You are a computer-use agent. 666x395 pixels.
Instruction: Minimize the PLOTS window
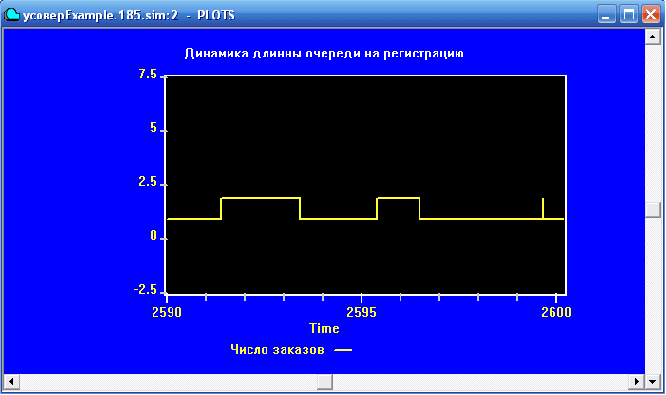[x=607, y=14]
